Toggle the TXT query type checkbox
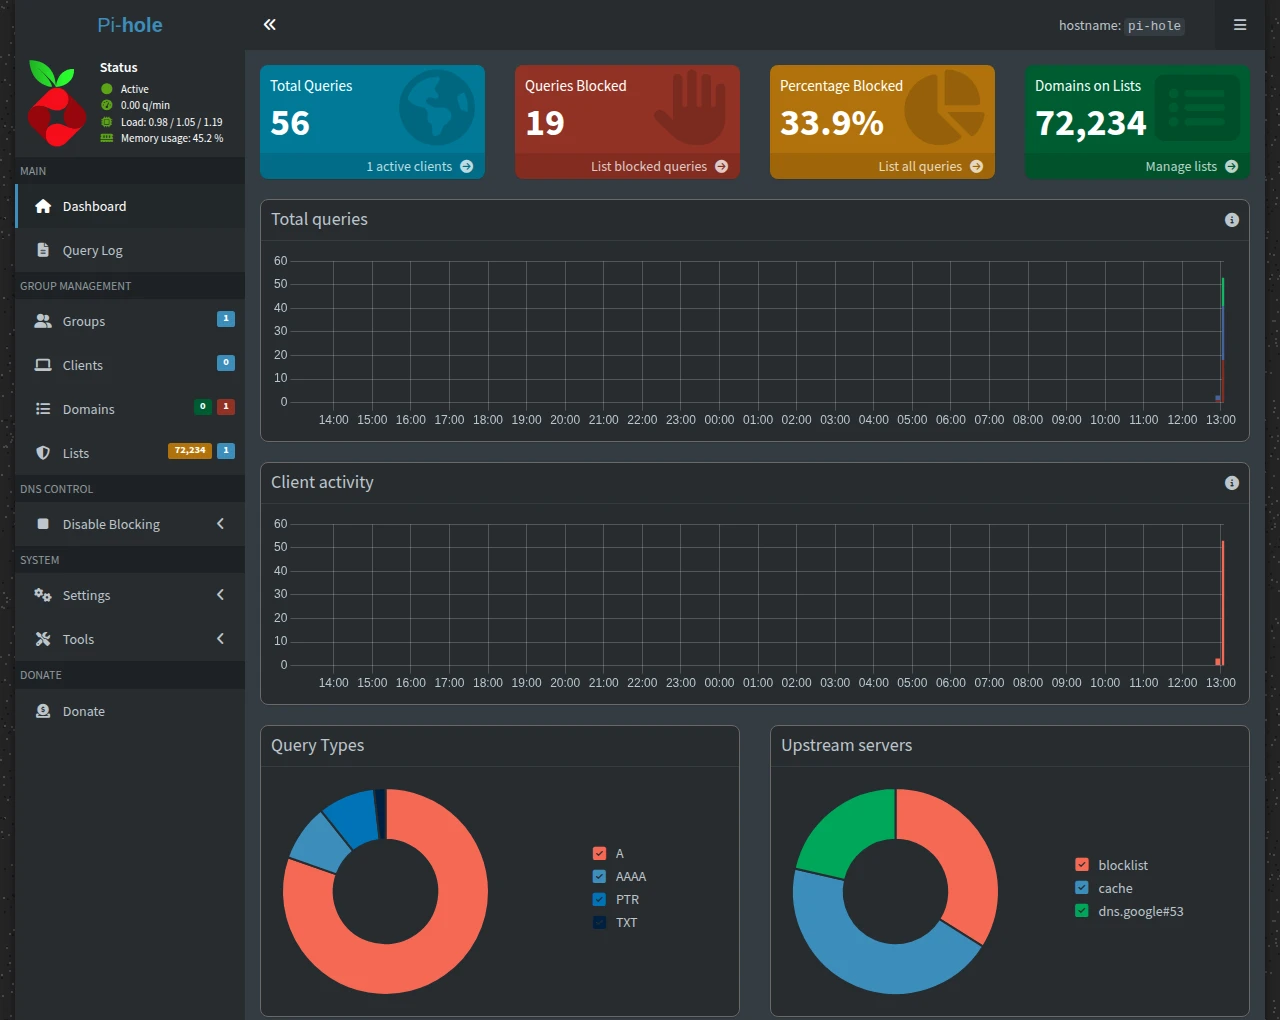This screenshot has width=1280, height=1020. [599, 922]
